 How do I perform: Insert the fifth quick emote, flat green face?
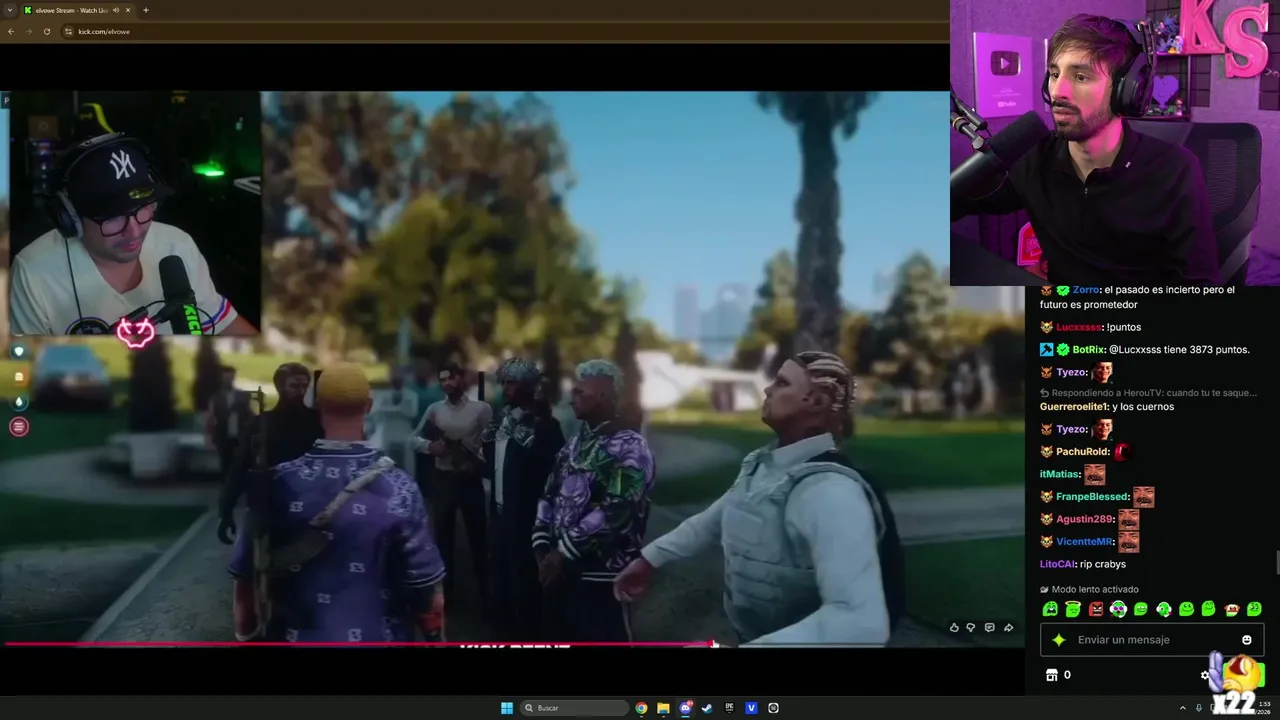1141,609
